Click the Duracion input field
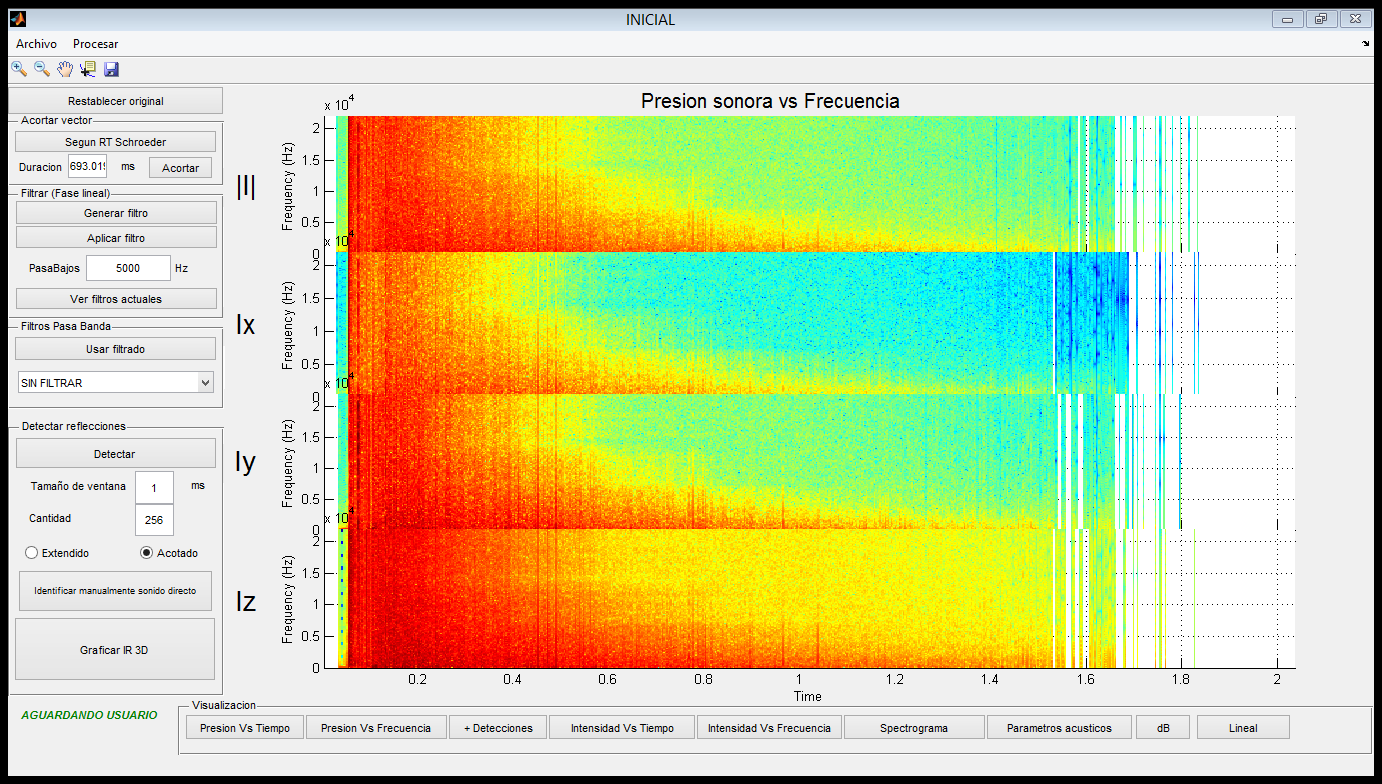 pyautogui.click(x=87, y=167)
